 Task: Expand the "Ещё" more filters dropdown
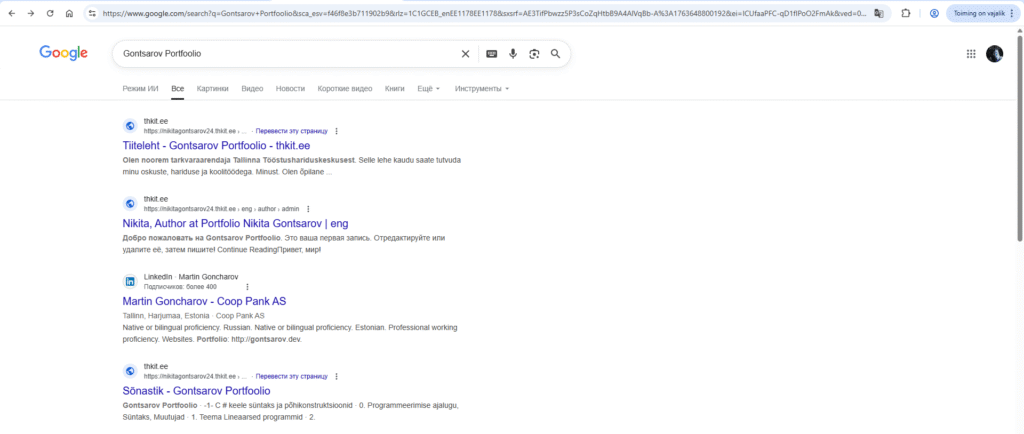tap(427, 89)
